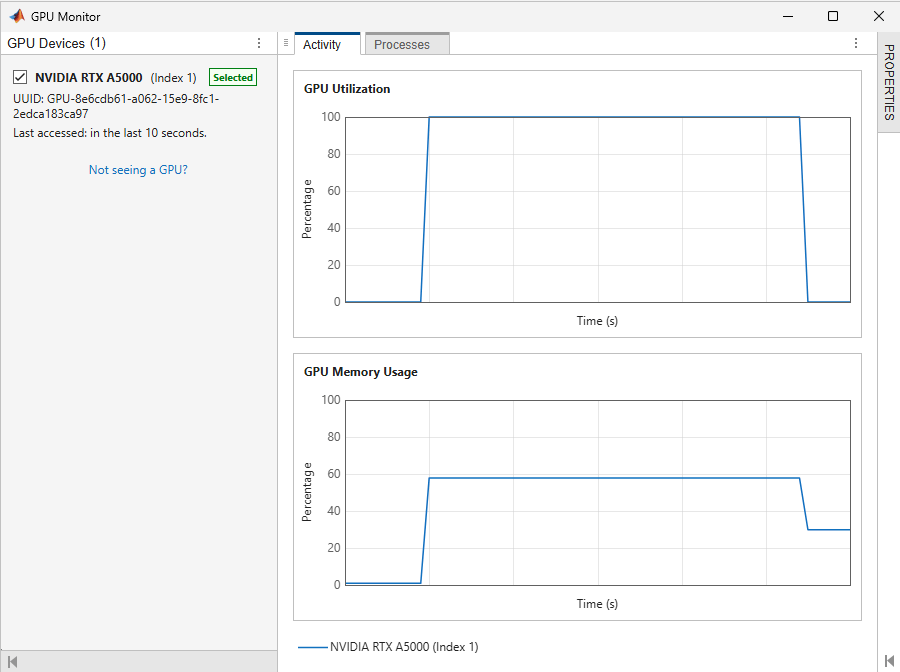Minimize the GPU Monitor window
The width and height of the screenshot is (900, 672).
788,16
